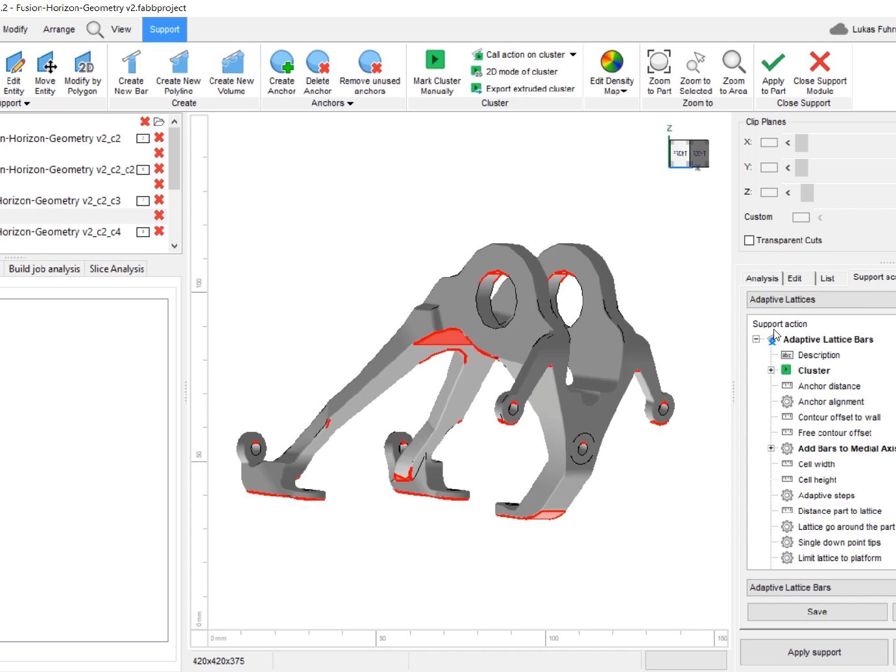Enable Transparent Cuts
The width and height of the screenshot is (896, 672).
click(747, 240)
